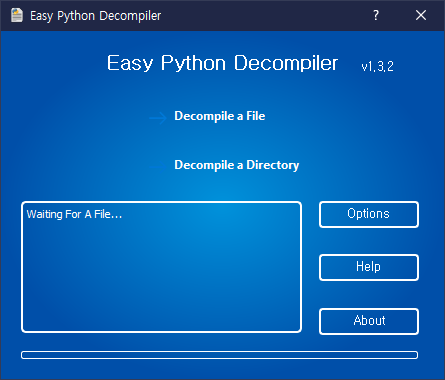The image size is (445, 380).
Task: Click the Help button
Action: click(x=369, y=267)
